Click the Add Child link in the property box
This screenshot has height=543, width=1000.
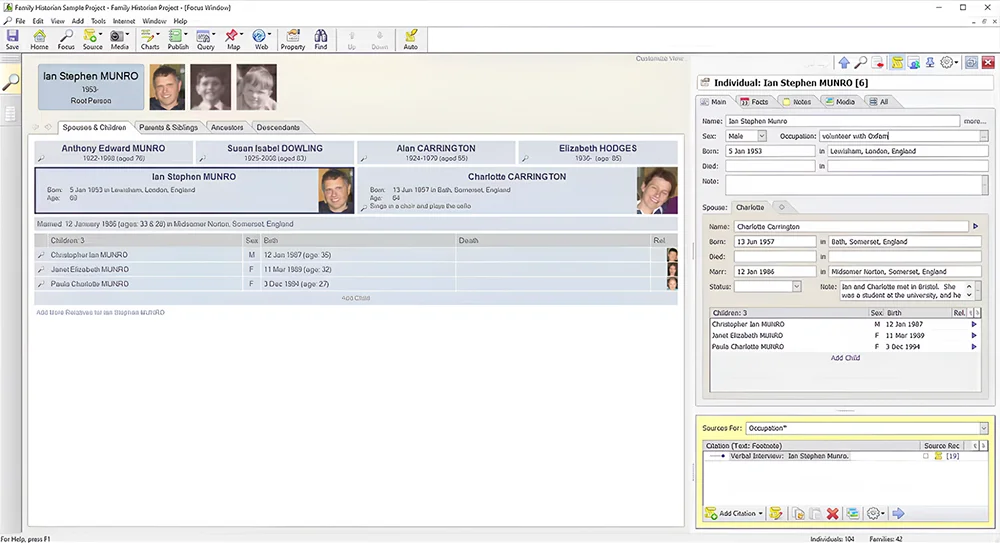[x=845, y=358]
